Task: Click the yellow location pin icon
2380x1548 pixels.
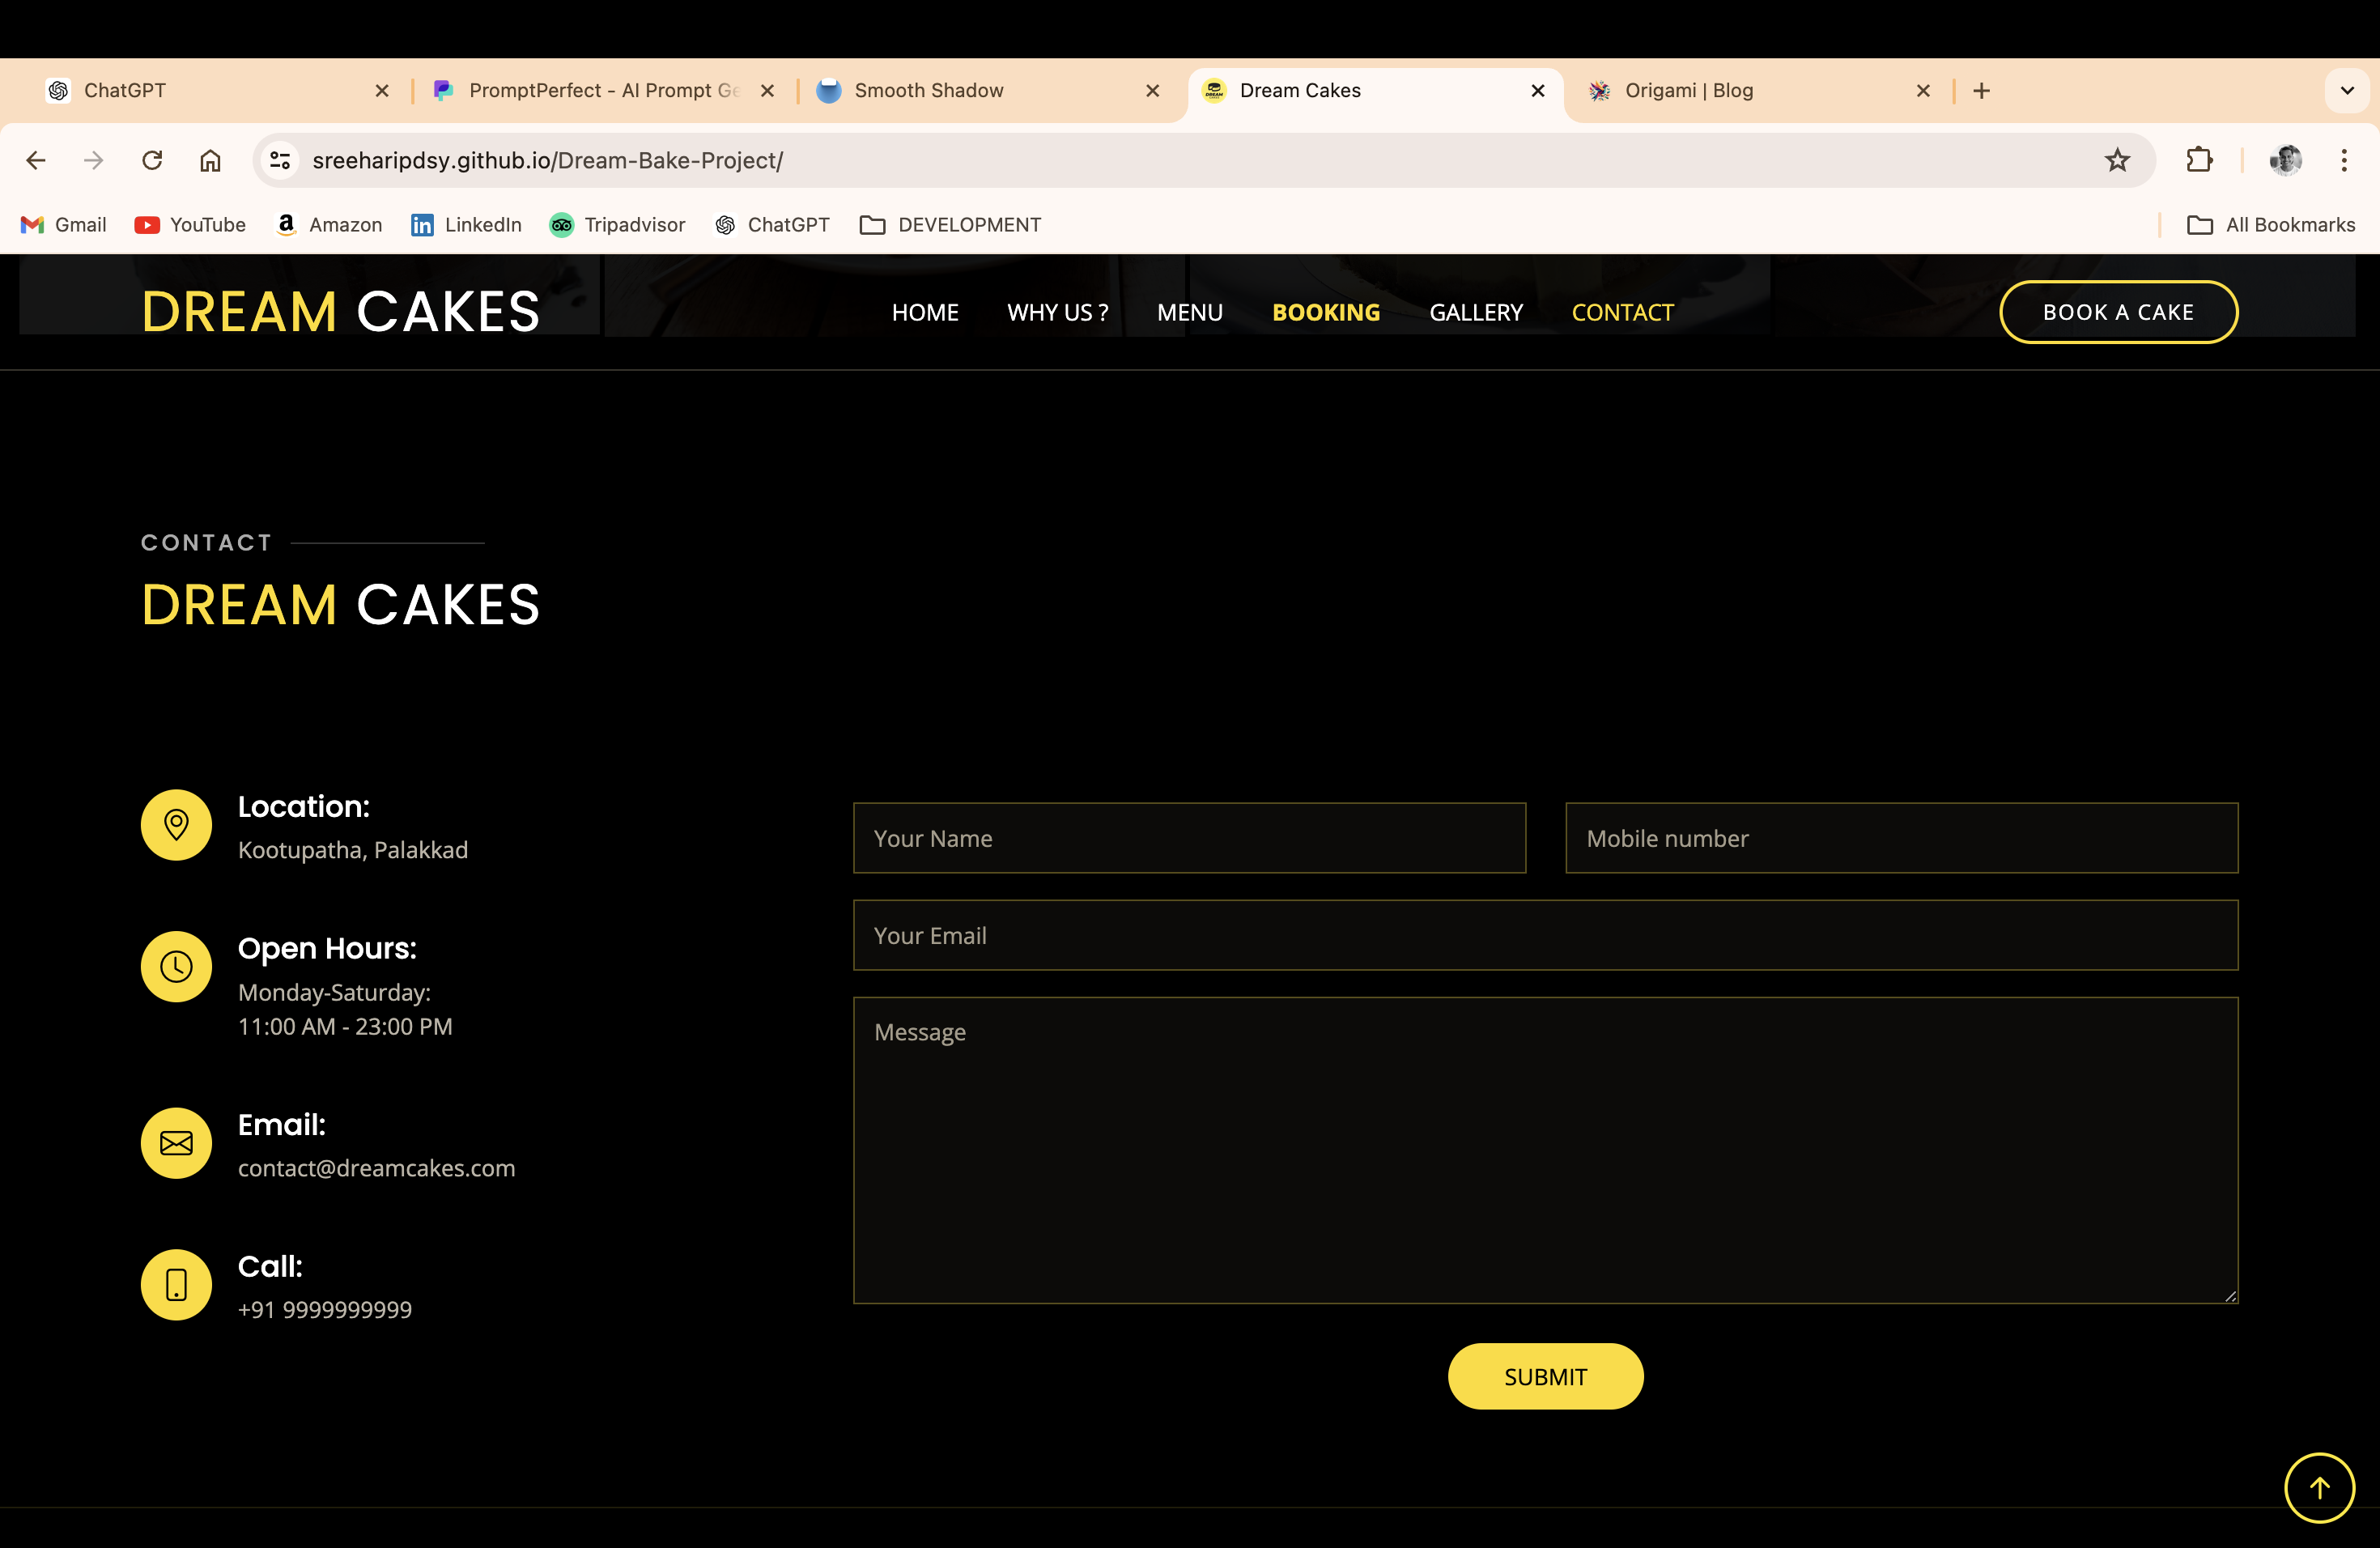Action: [176, 825]
